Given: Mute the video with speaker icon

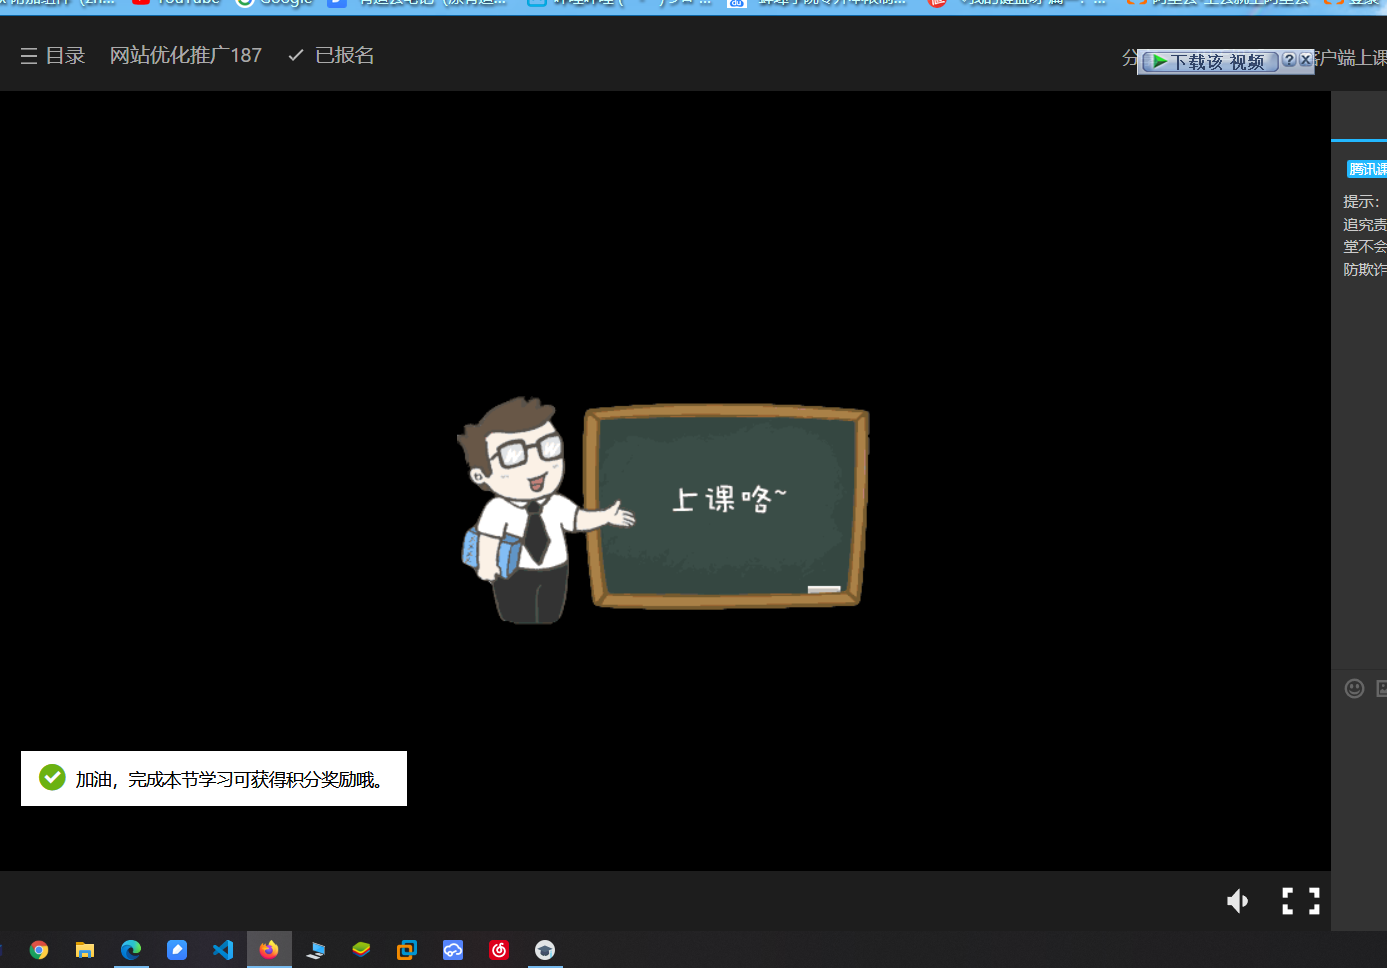Looking at the screenshot, I should (x=1238, y=901).
